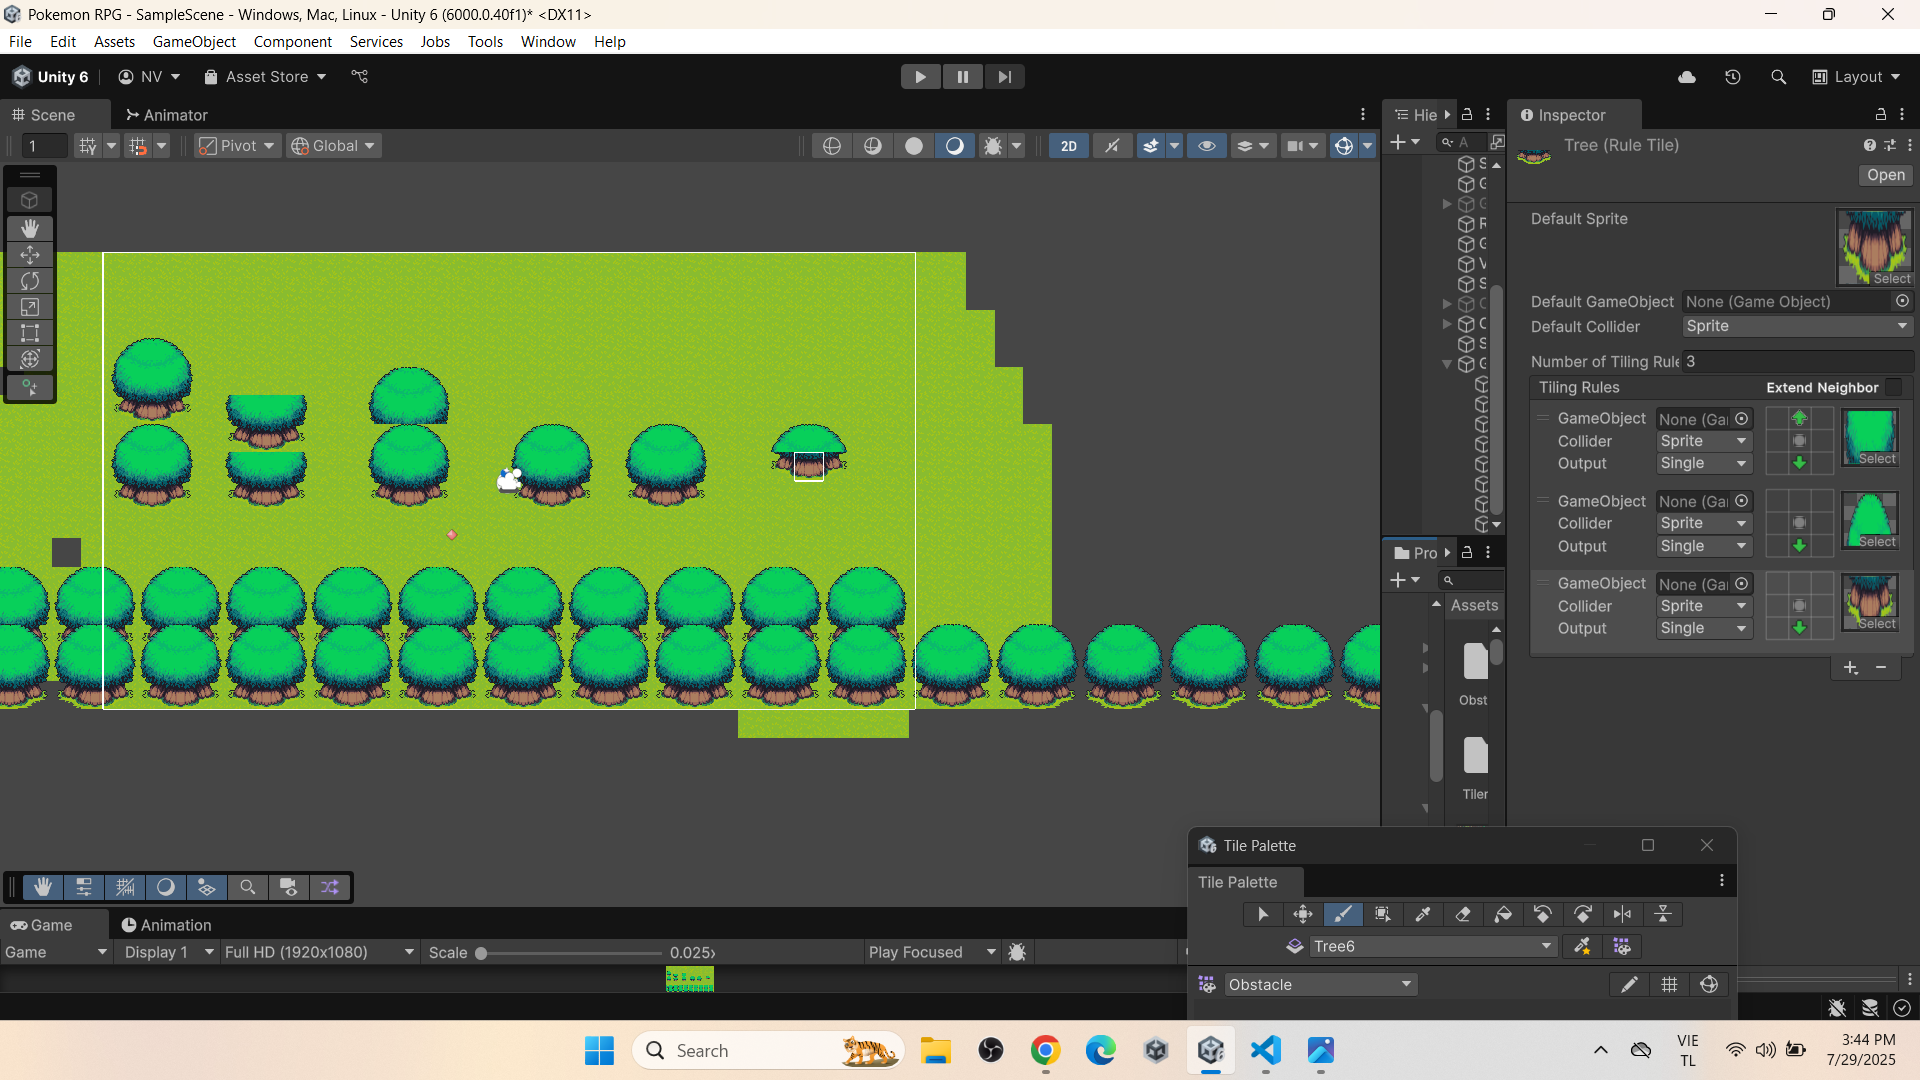The height and width of the screenshot is (1080, 1920).
Task: Switch to the Animation tab
Action: pyautogui.click(x=166, y=925)
